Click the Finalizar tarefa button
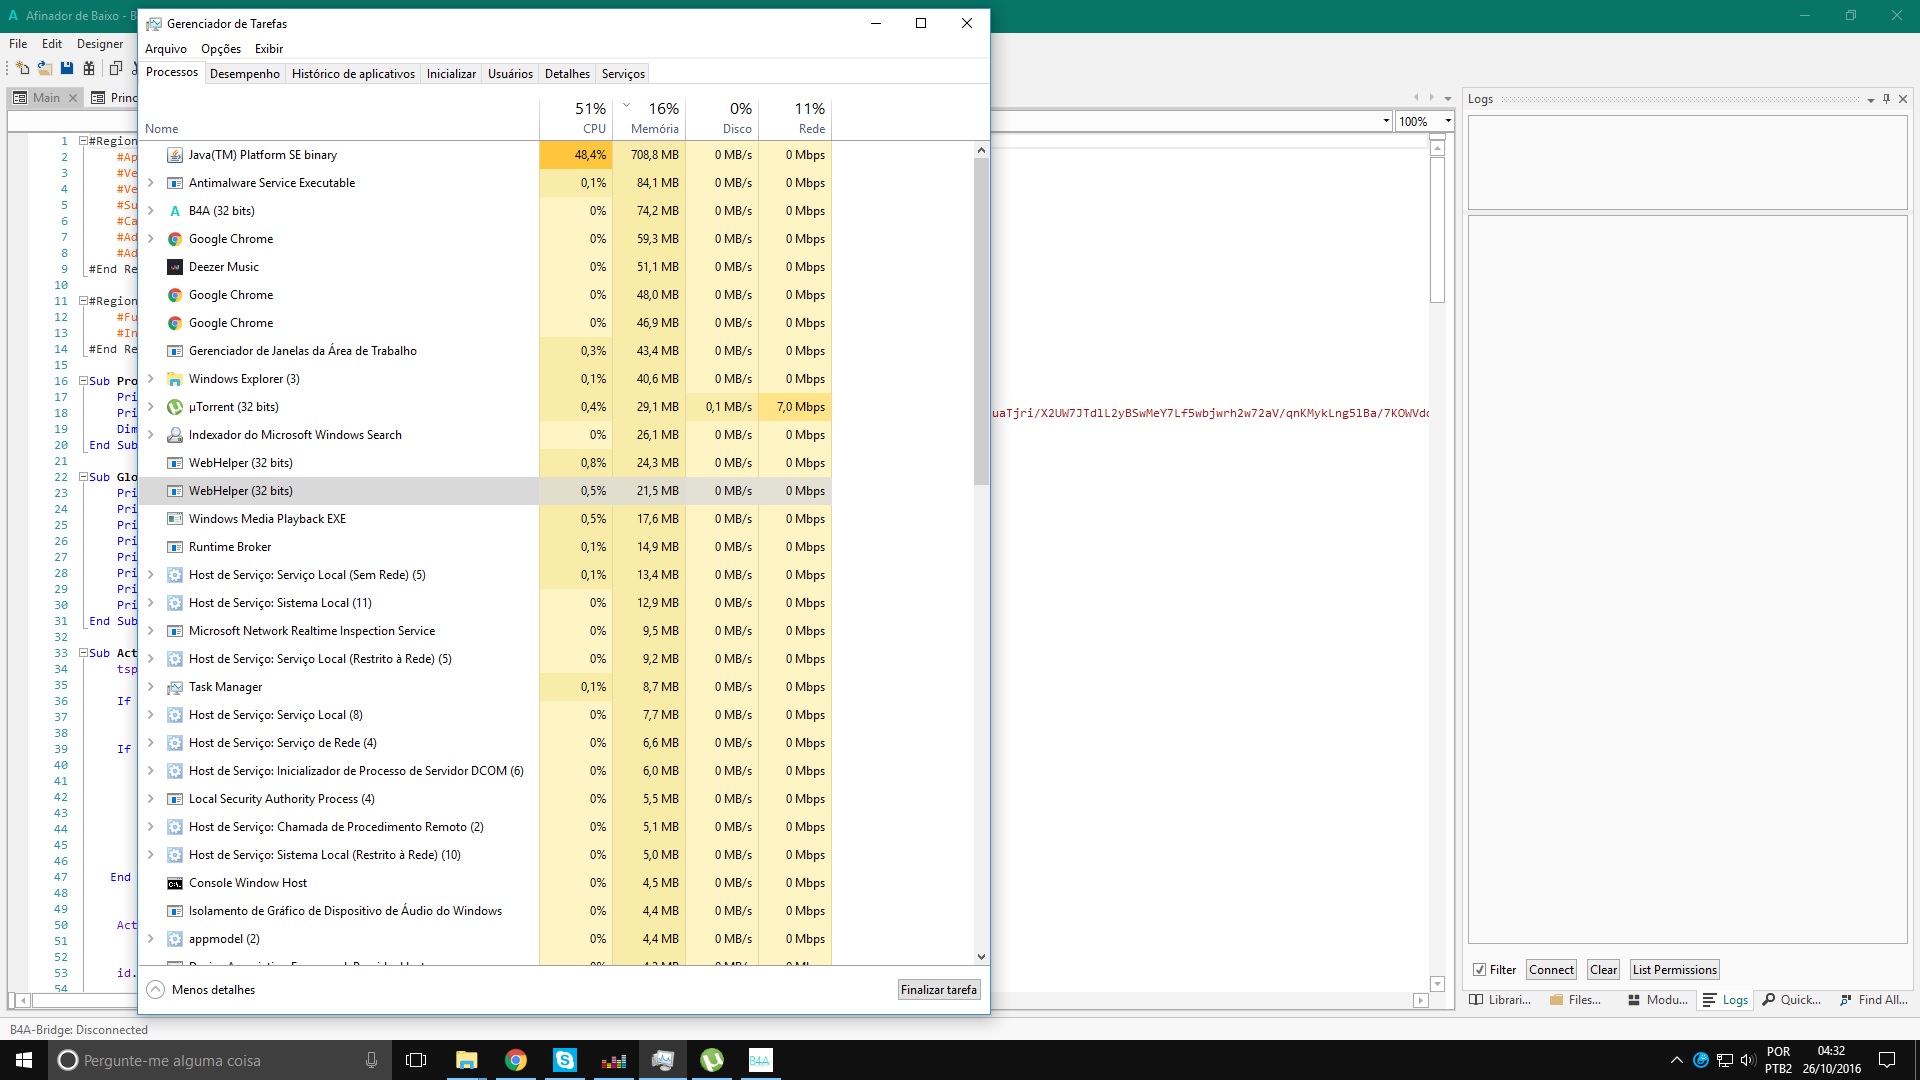1920x1080 pixels. tap(938, 990)
